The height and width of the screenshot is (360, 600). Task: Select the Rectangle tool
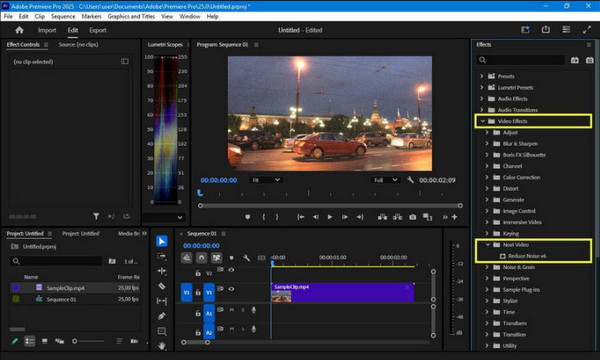click(x=161, y=331)
